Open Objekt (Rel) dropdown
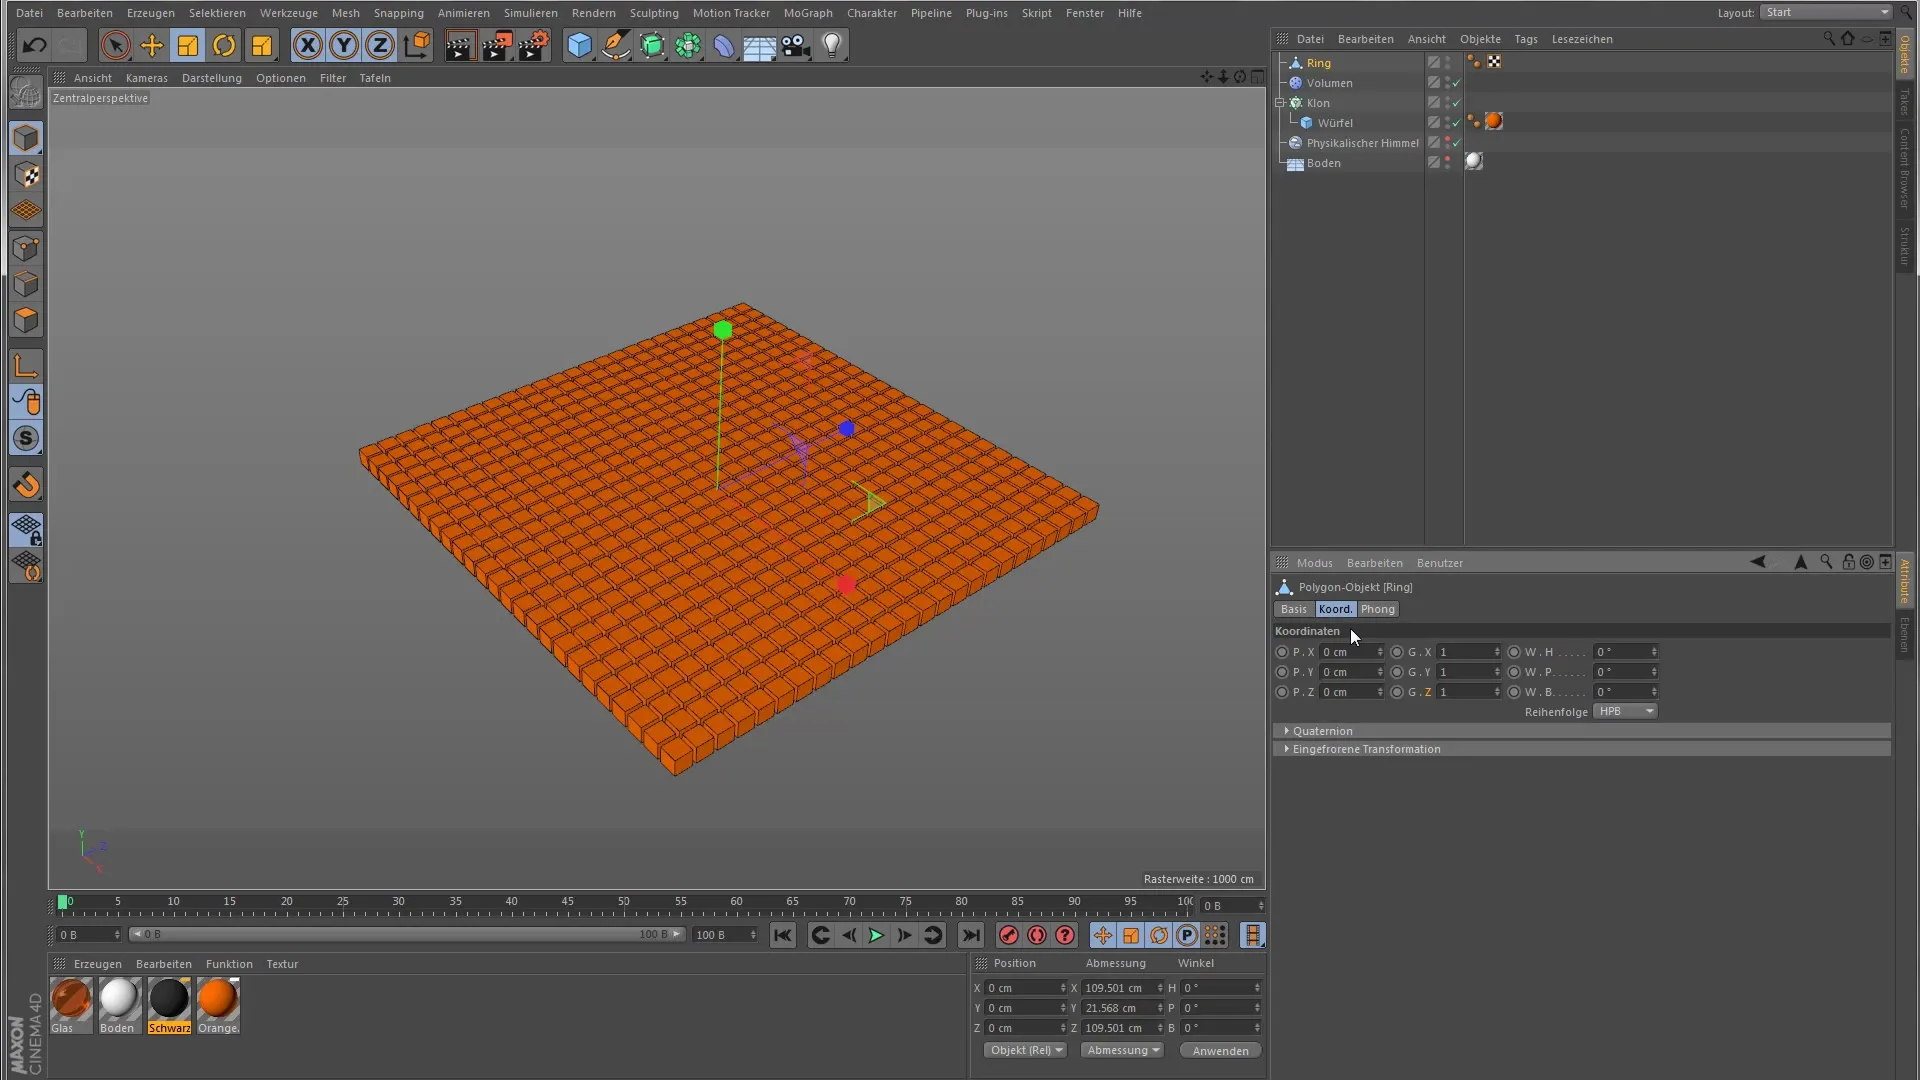The height and width of the screenshot is (1080, 1920). tap(1026, 1050)
